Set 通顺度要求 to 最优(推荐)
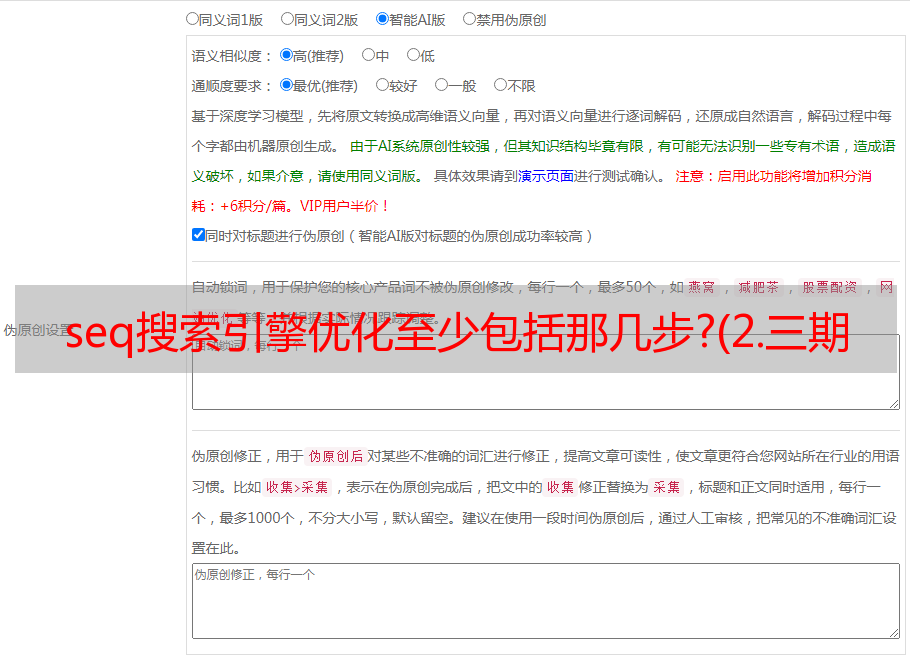 (x=286, y=85)
